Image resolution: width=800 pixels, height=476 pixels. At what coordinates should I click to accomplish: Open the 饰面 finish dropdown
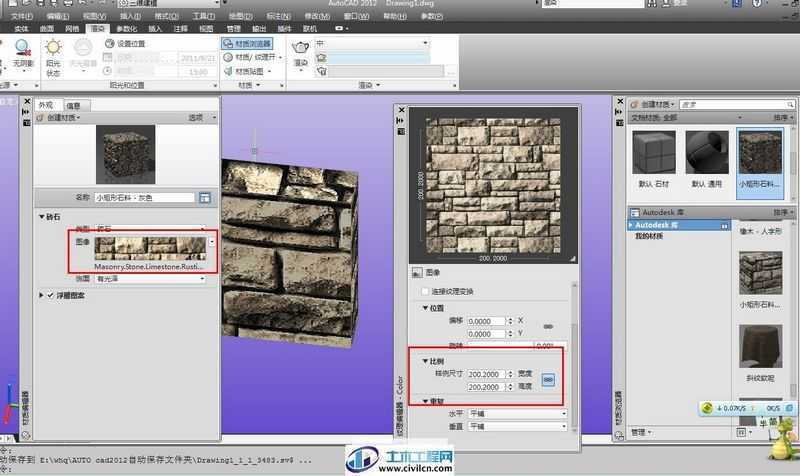(x=151, y=279)
